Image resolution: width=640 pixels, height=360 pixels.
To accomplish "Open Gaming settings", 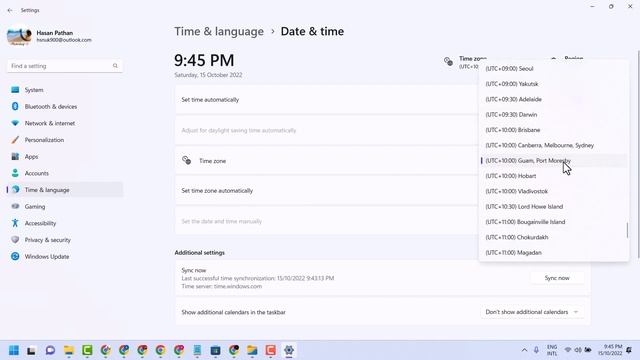I will (65, 207).
